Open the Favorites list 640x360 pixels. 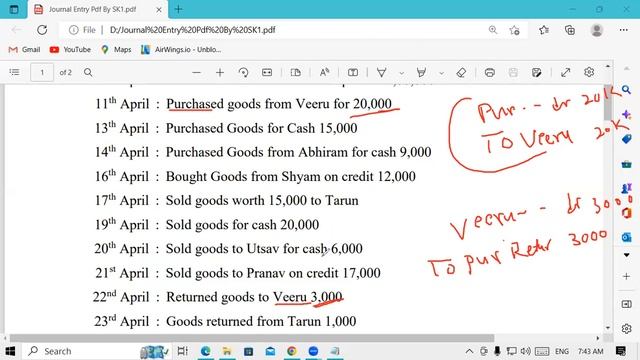click(544, 30)
